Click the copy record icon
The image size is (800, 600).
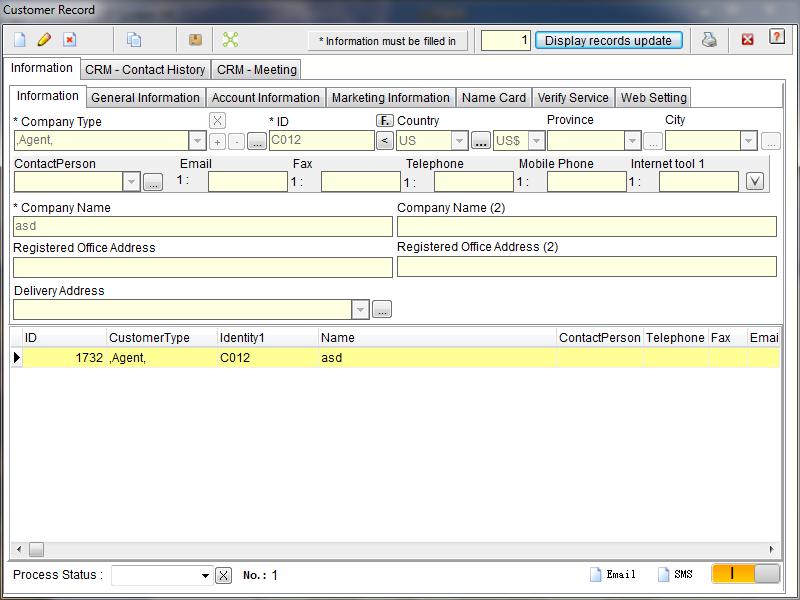coord(134,40)
